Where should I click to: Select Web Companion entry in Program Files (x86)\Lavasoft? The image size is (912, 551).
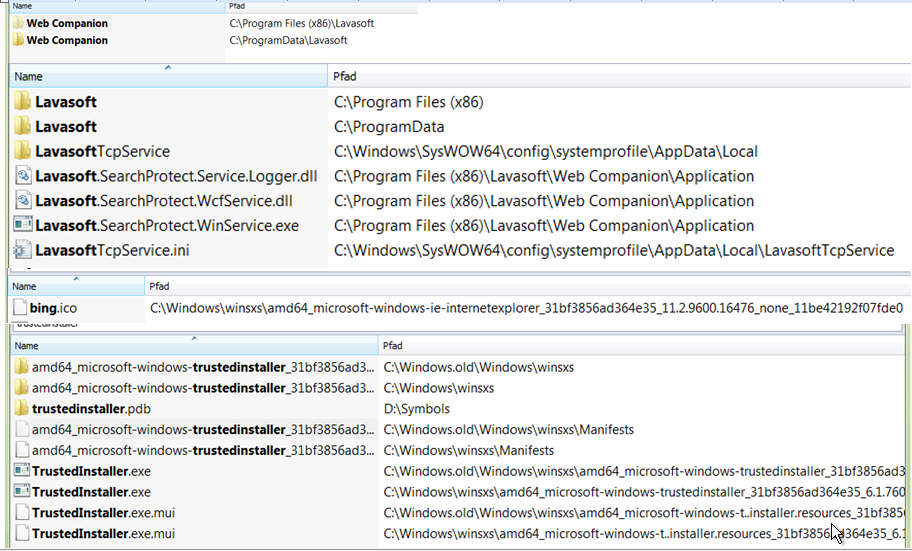(67, 23)
